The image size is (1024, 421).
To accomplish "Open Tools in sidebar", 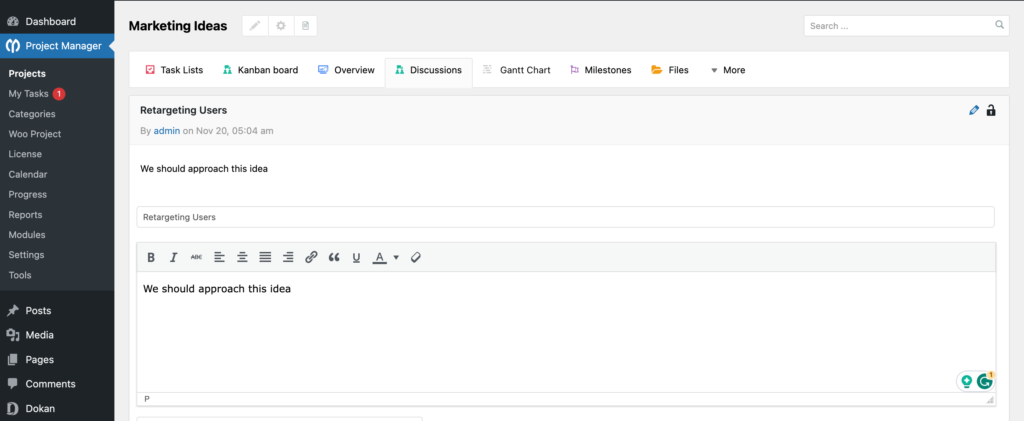I will click(20, 275).
